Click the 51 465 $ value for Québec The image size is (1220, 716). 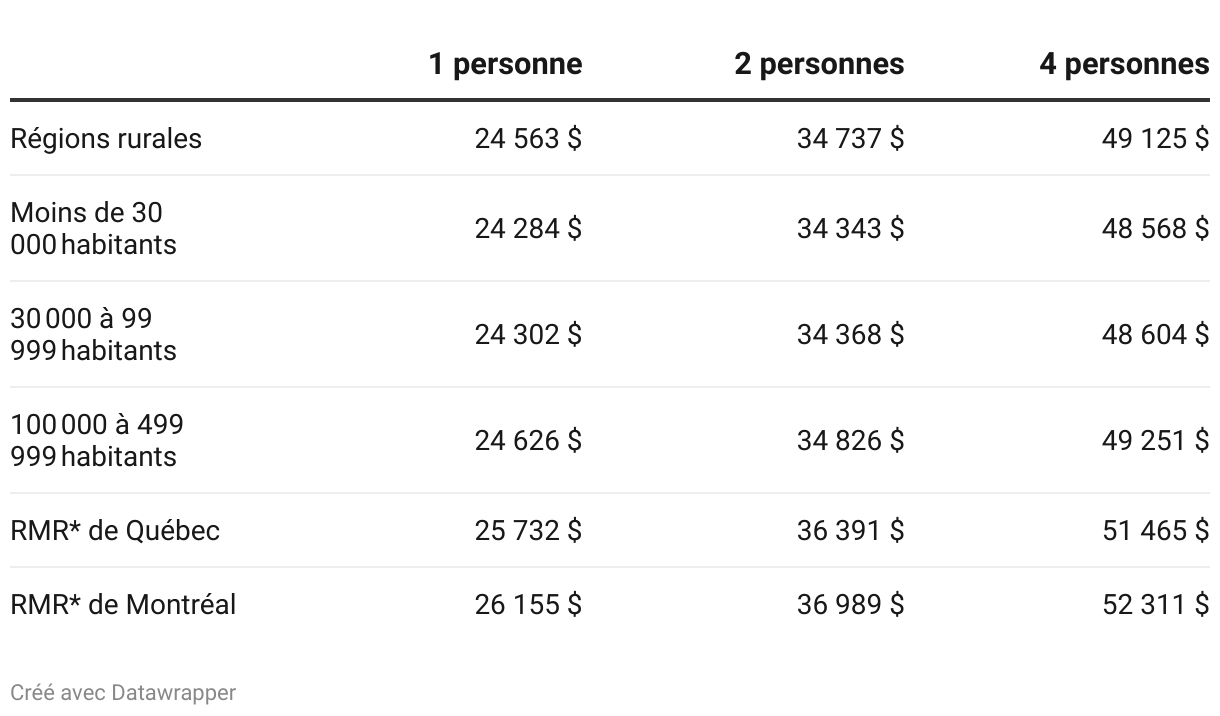coord(1155,531)
